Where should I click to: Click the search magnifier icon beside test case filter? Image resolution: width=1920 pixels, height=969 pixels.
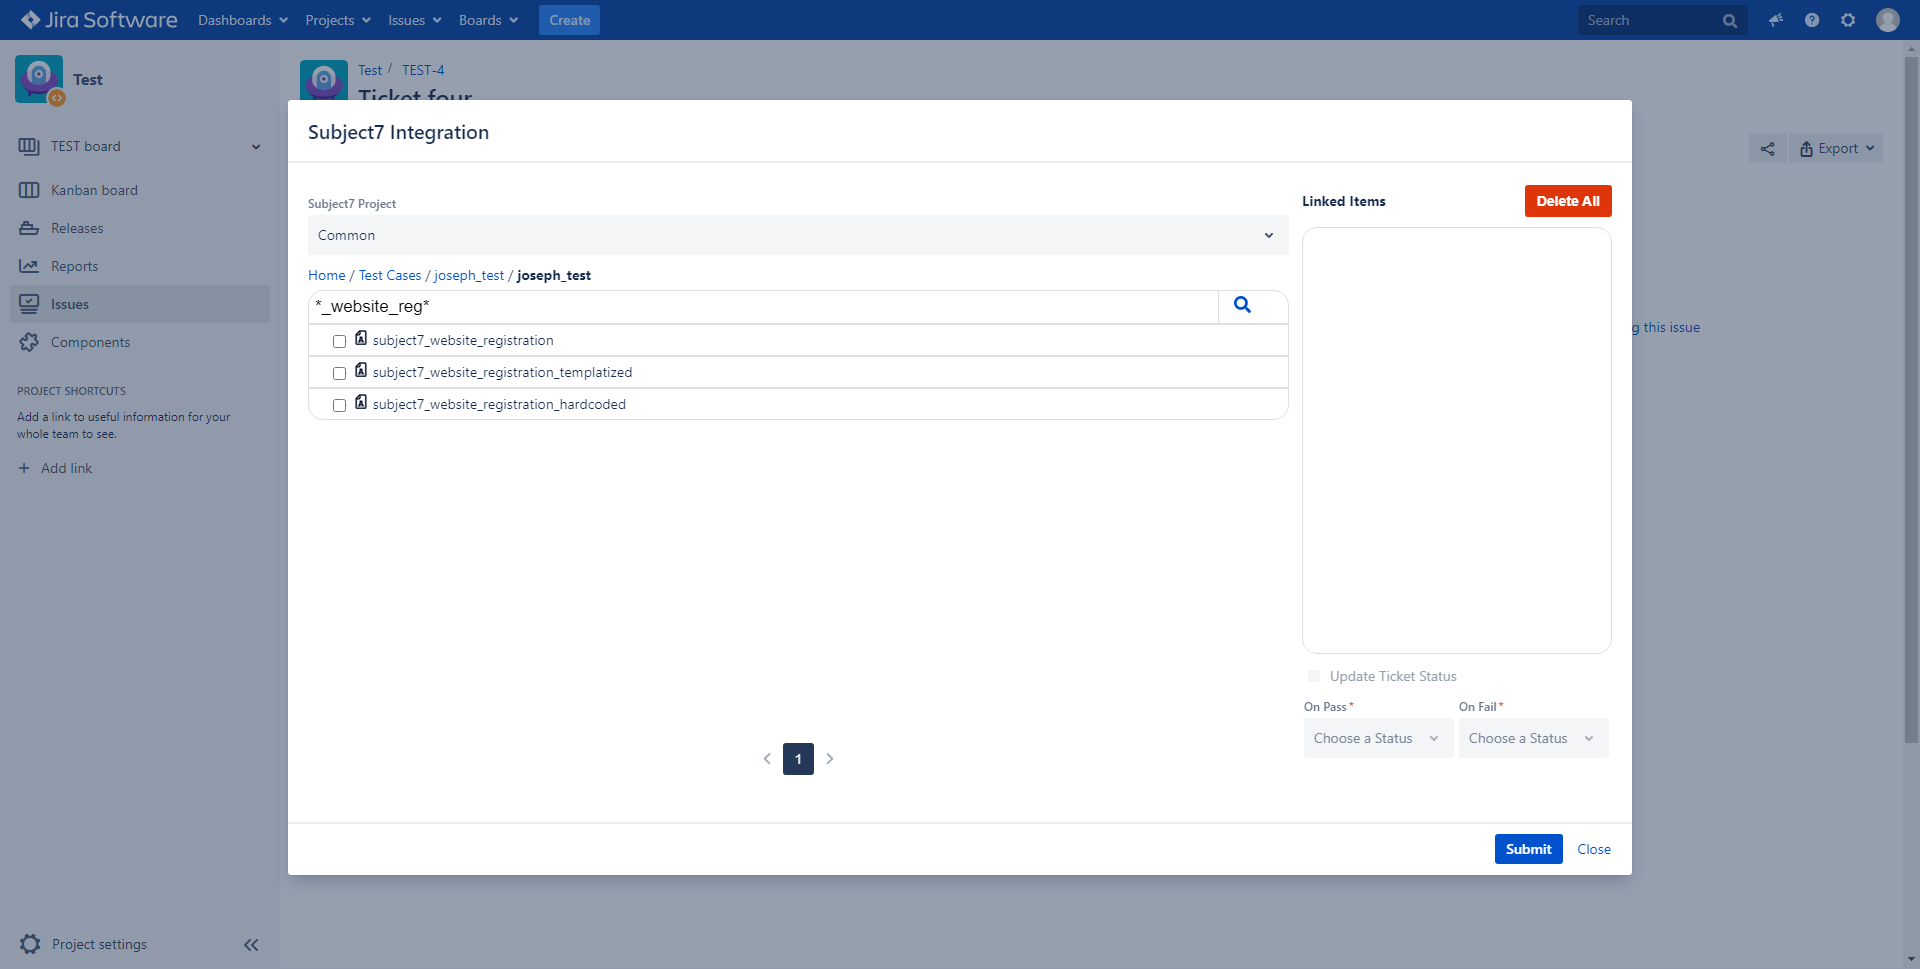[x=1242, y=306]
